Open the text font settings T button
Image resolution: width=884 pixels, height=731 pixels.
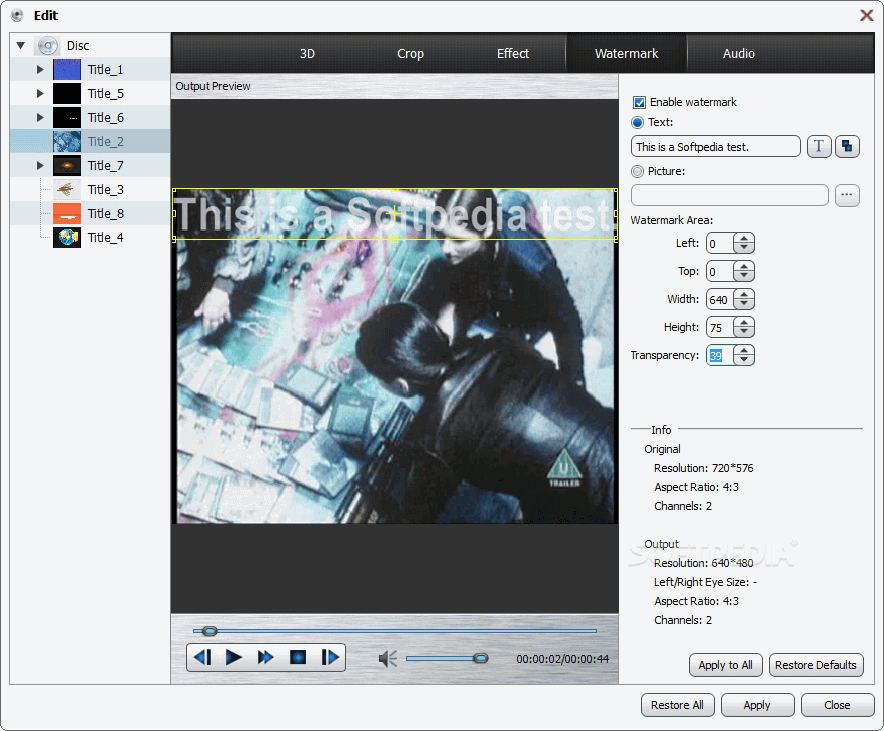tap(819, 147)
